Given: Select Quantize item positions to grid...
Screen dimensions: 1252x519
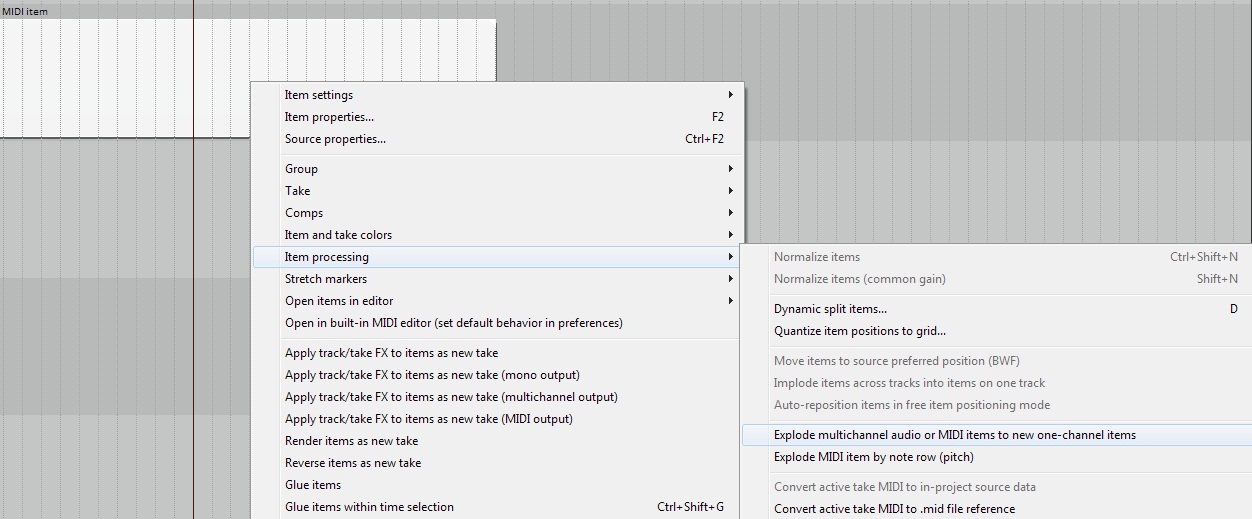Looking at the screenshot, I should coord(996,331).
